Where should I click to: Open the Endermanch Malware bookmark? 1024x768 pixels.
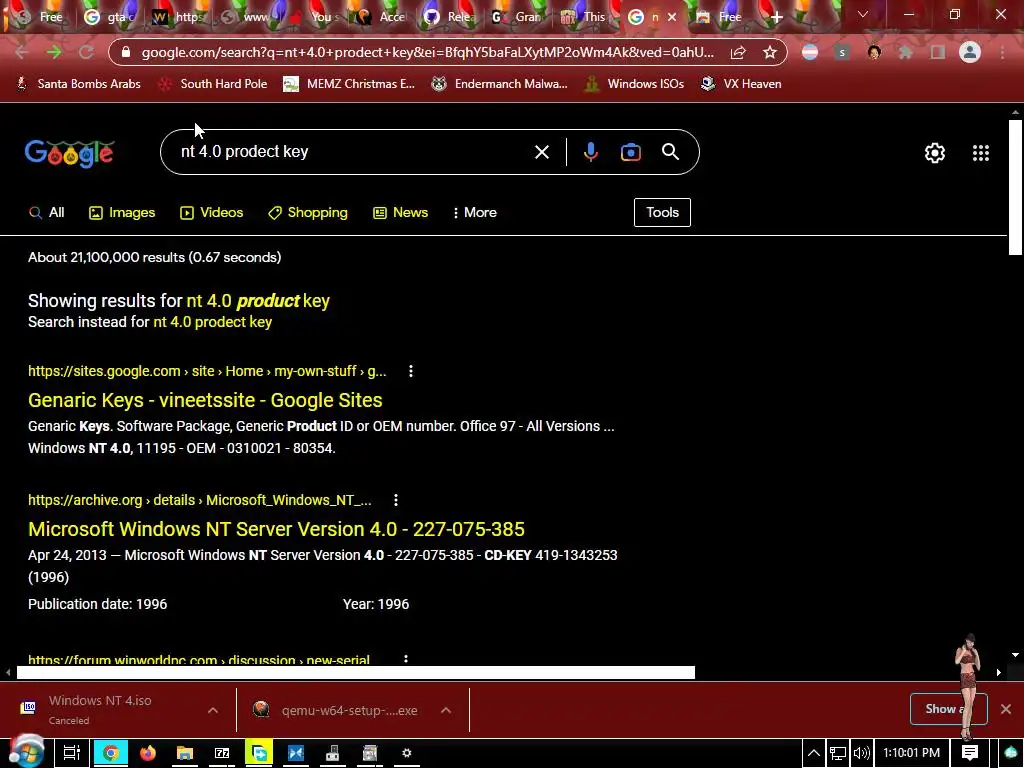click(500, 84)
